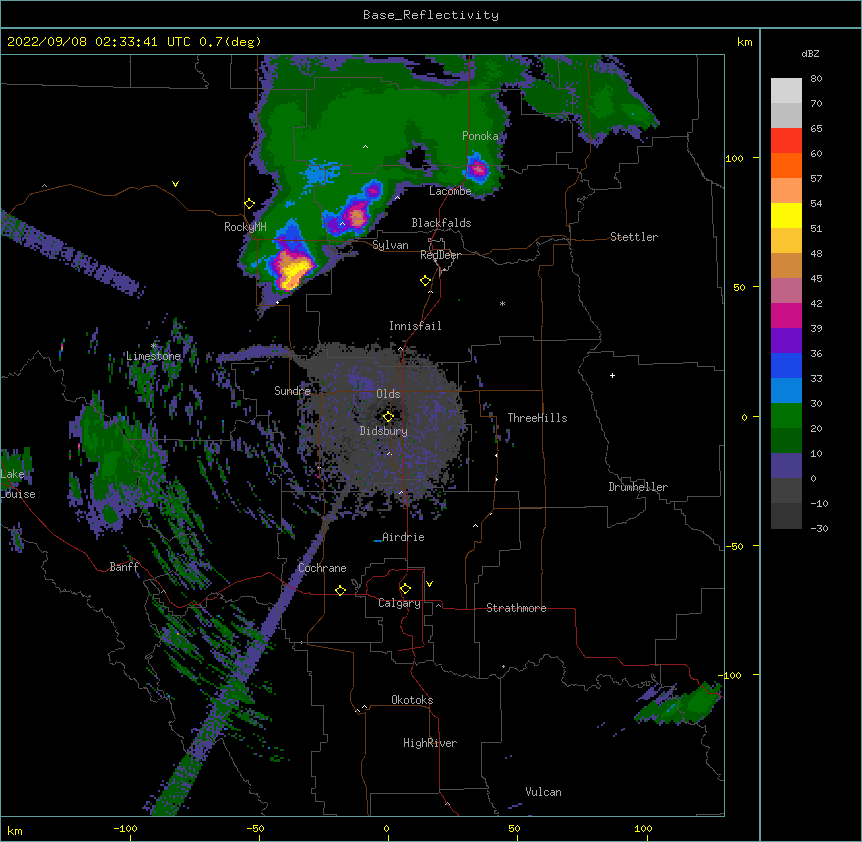The image size is (862, 842).
Task: Click the Airdrie city label
Action: tap(404, 537)
